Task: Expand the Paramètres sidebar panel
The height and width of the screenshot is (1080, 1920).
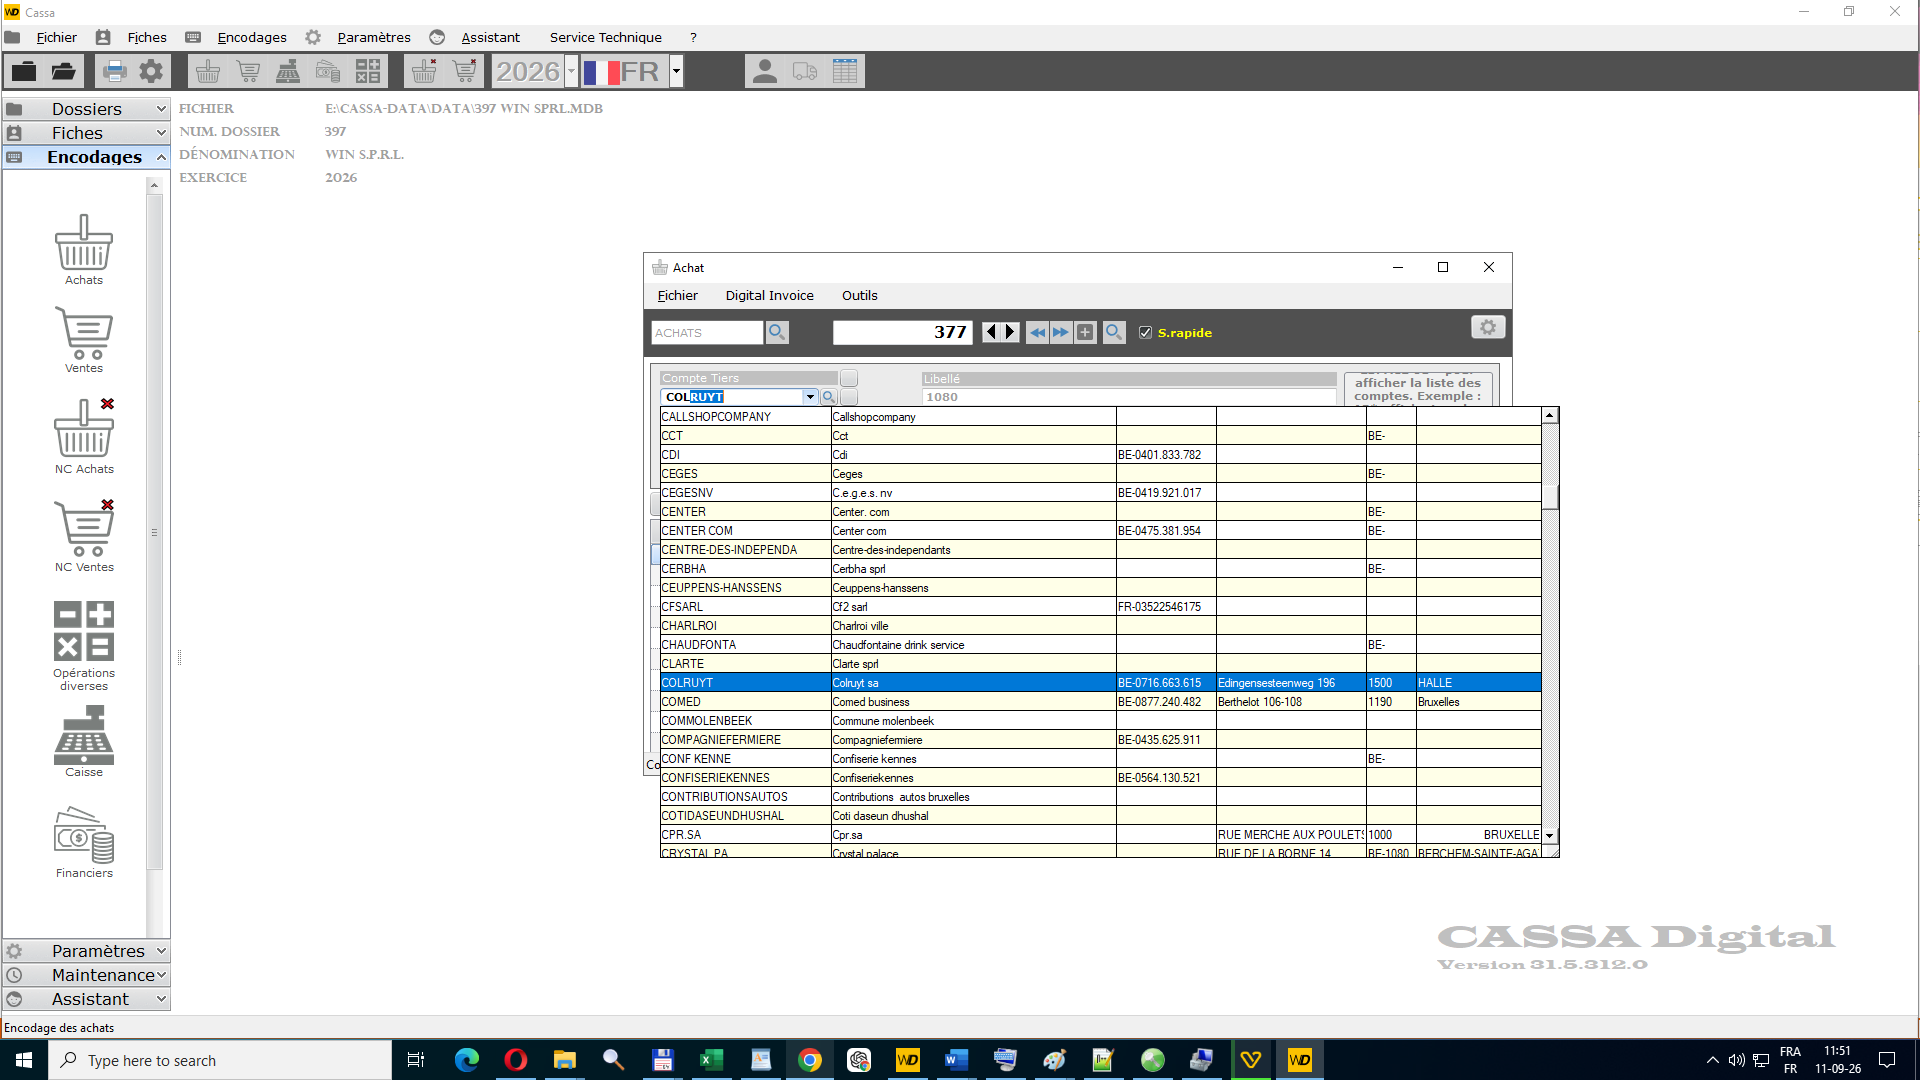Action: coord(86,951)
